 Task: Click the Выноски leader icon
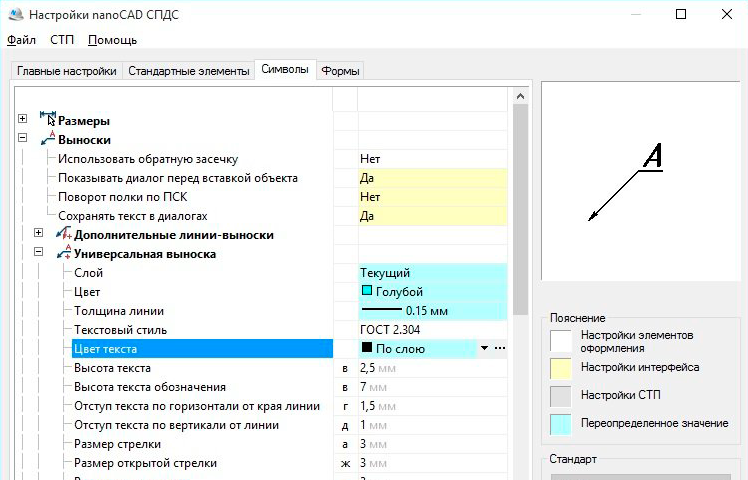(48, 138)
